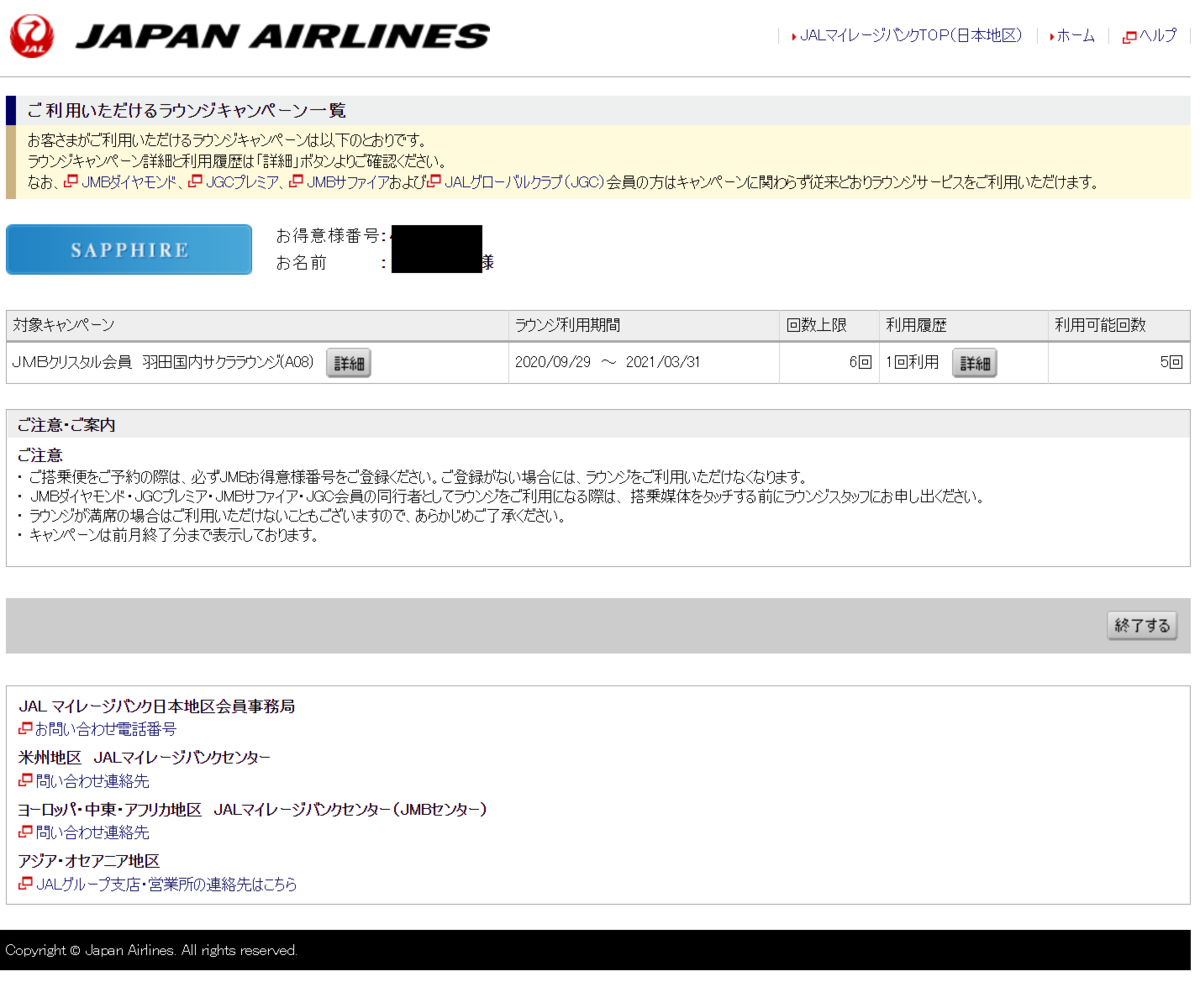1200x987 pixels.
Task: Click the JAL crane logo
Action: [x=32, y=36]
